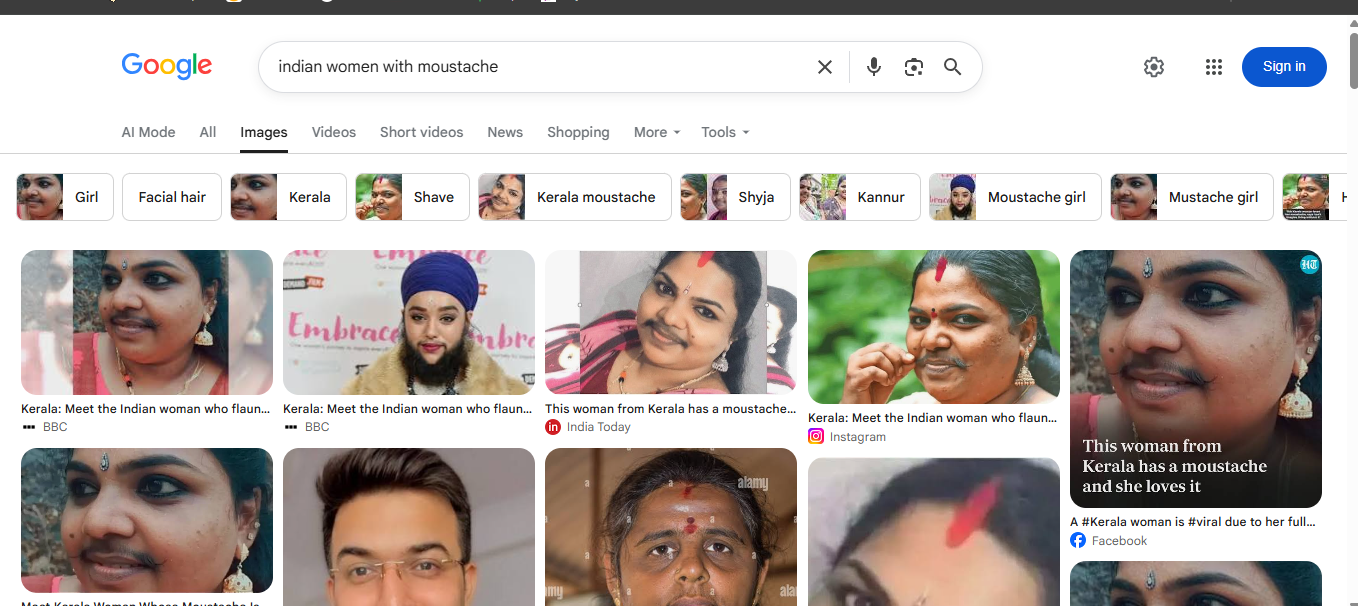Viewport: 1358px width, 606px height.
Task: Switch to Videos tab
Action: click(334, 132)
